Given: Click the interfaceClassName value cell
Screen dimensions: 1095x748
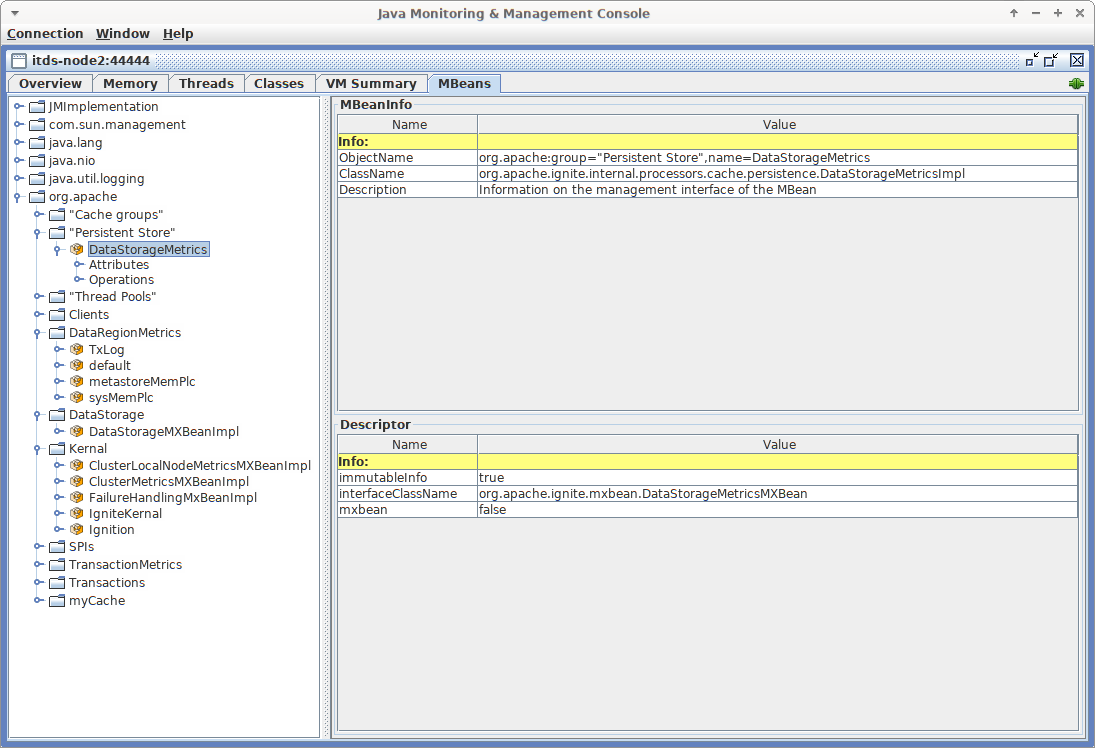Looking at the screenshot, I should tap(776, 494).
